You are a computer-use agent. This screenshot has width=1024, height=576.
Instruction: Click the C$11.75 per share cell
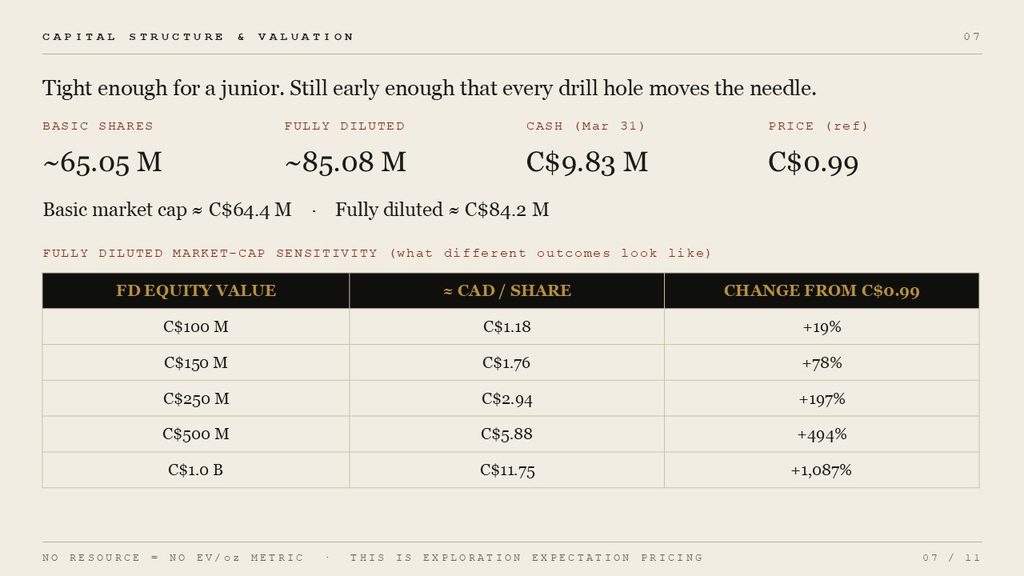pyautogui.click(x=507, y=470)
